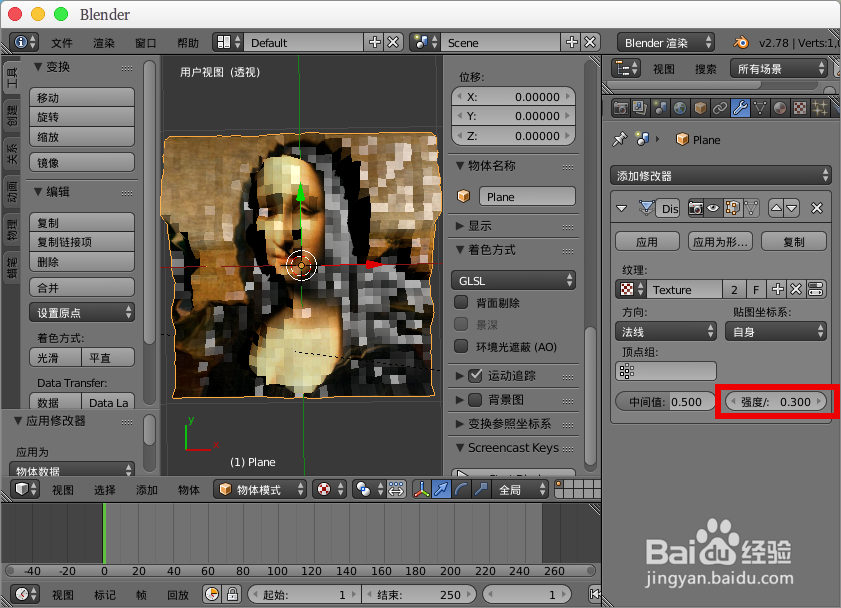Screen dimensions: 841x608
Task: Enable the scale manipulator icon
Action: (481, 489)
